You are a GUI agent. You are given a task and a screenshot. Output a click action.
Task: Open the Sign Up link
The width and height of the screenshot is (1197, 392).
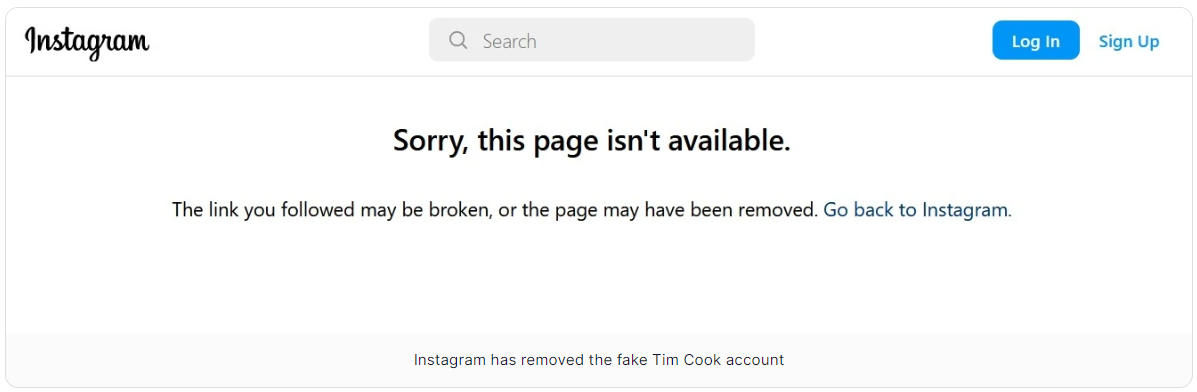pyautogui.click(x=1129, y=41)
